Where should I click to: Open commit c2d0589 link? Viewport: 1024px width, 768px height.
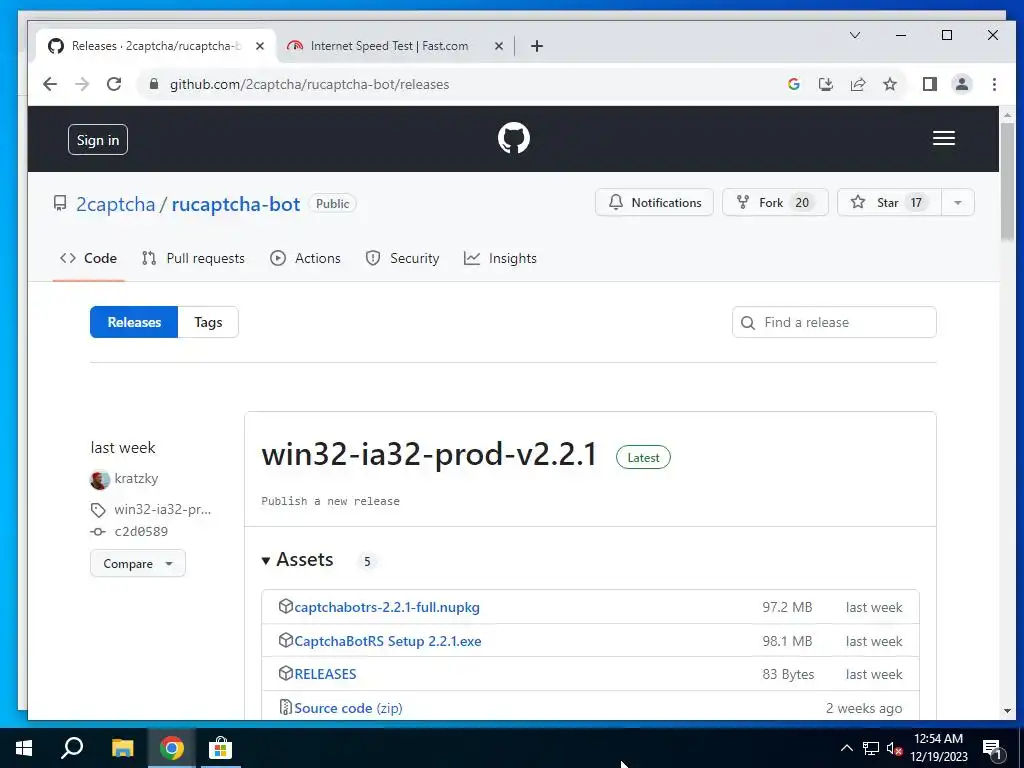141,532
